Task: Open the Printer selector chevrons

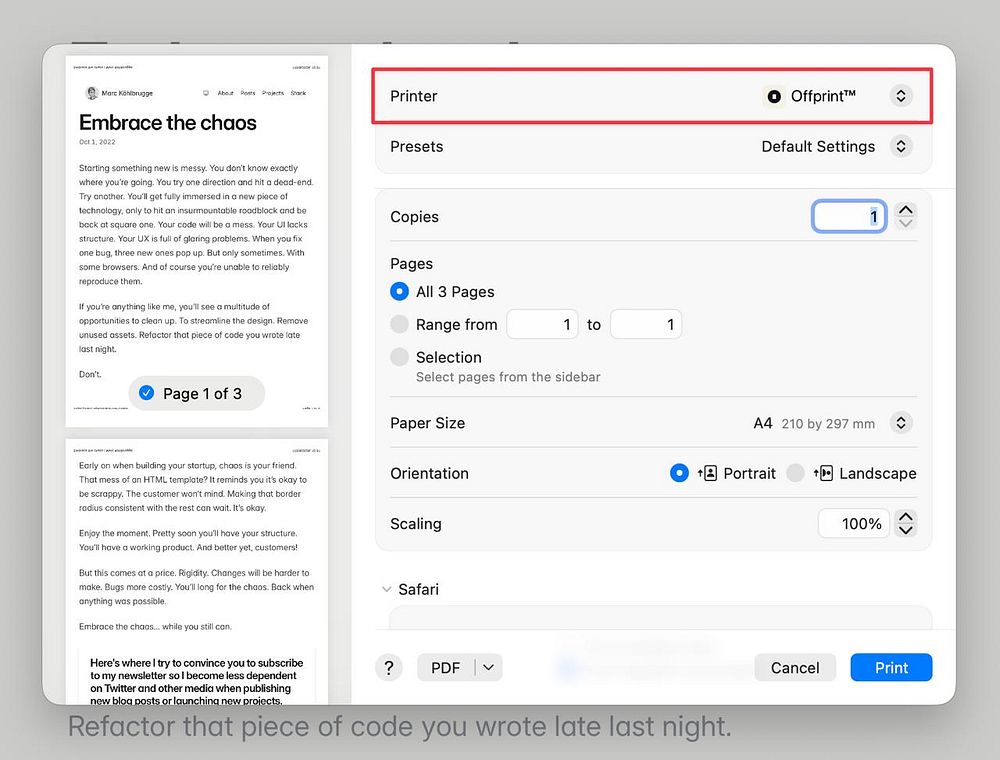Action: (x=901, y=96)
